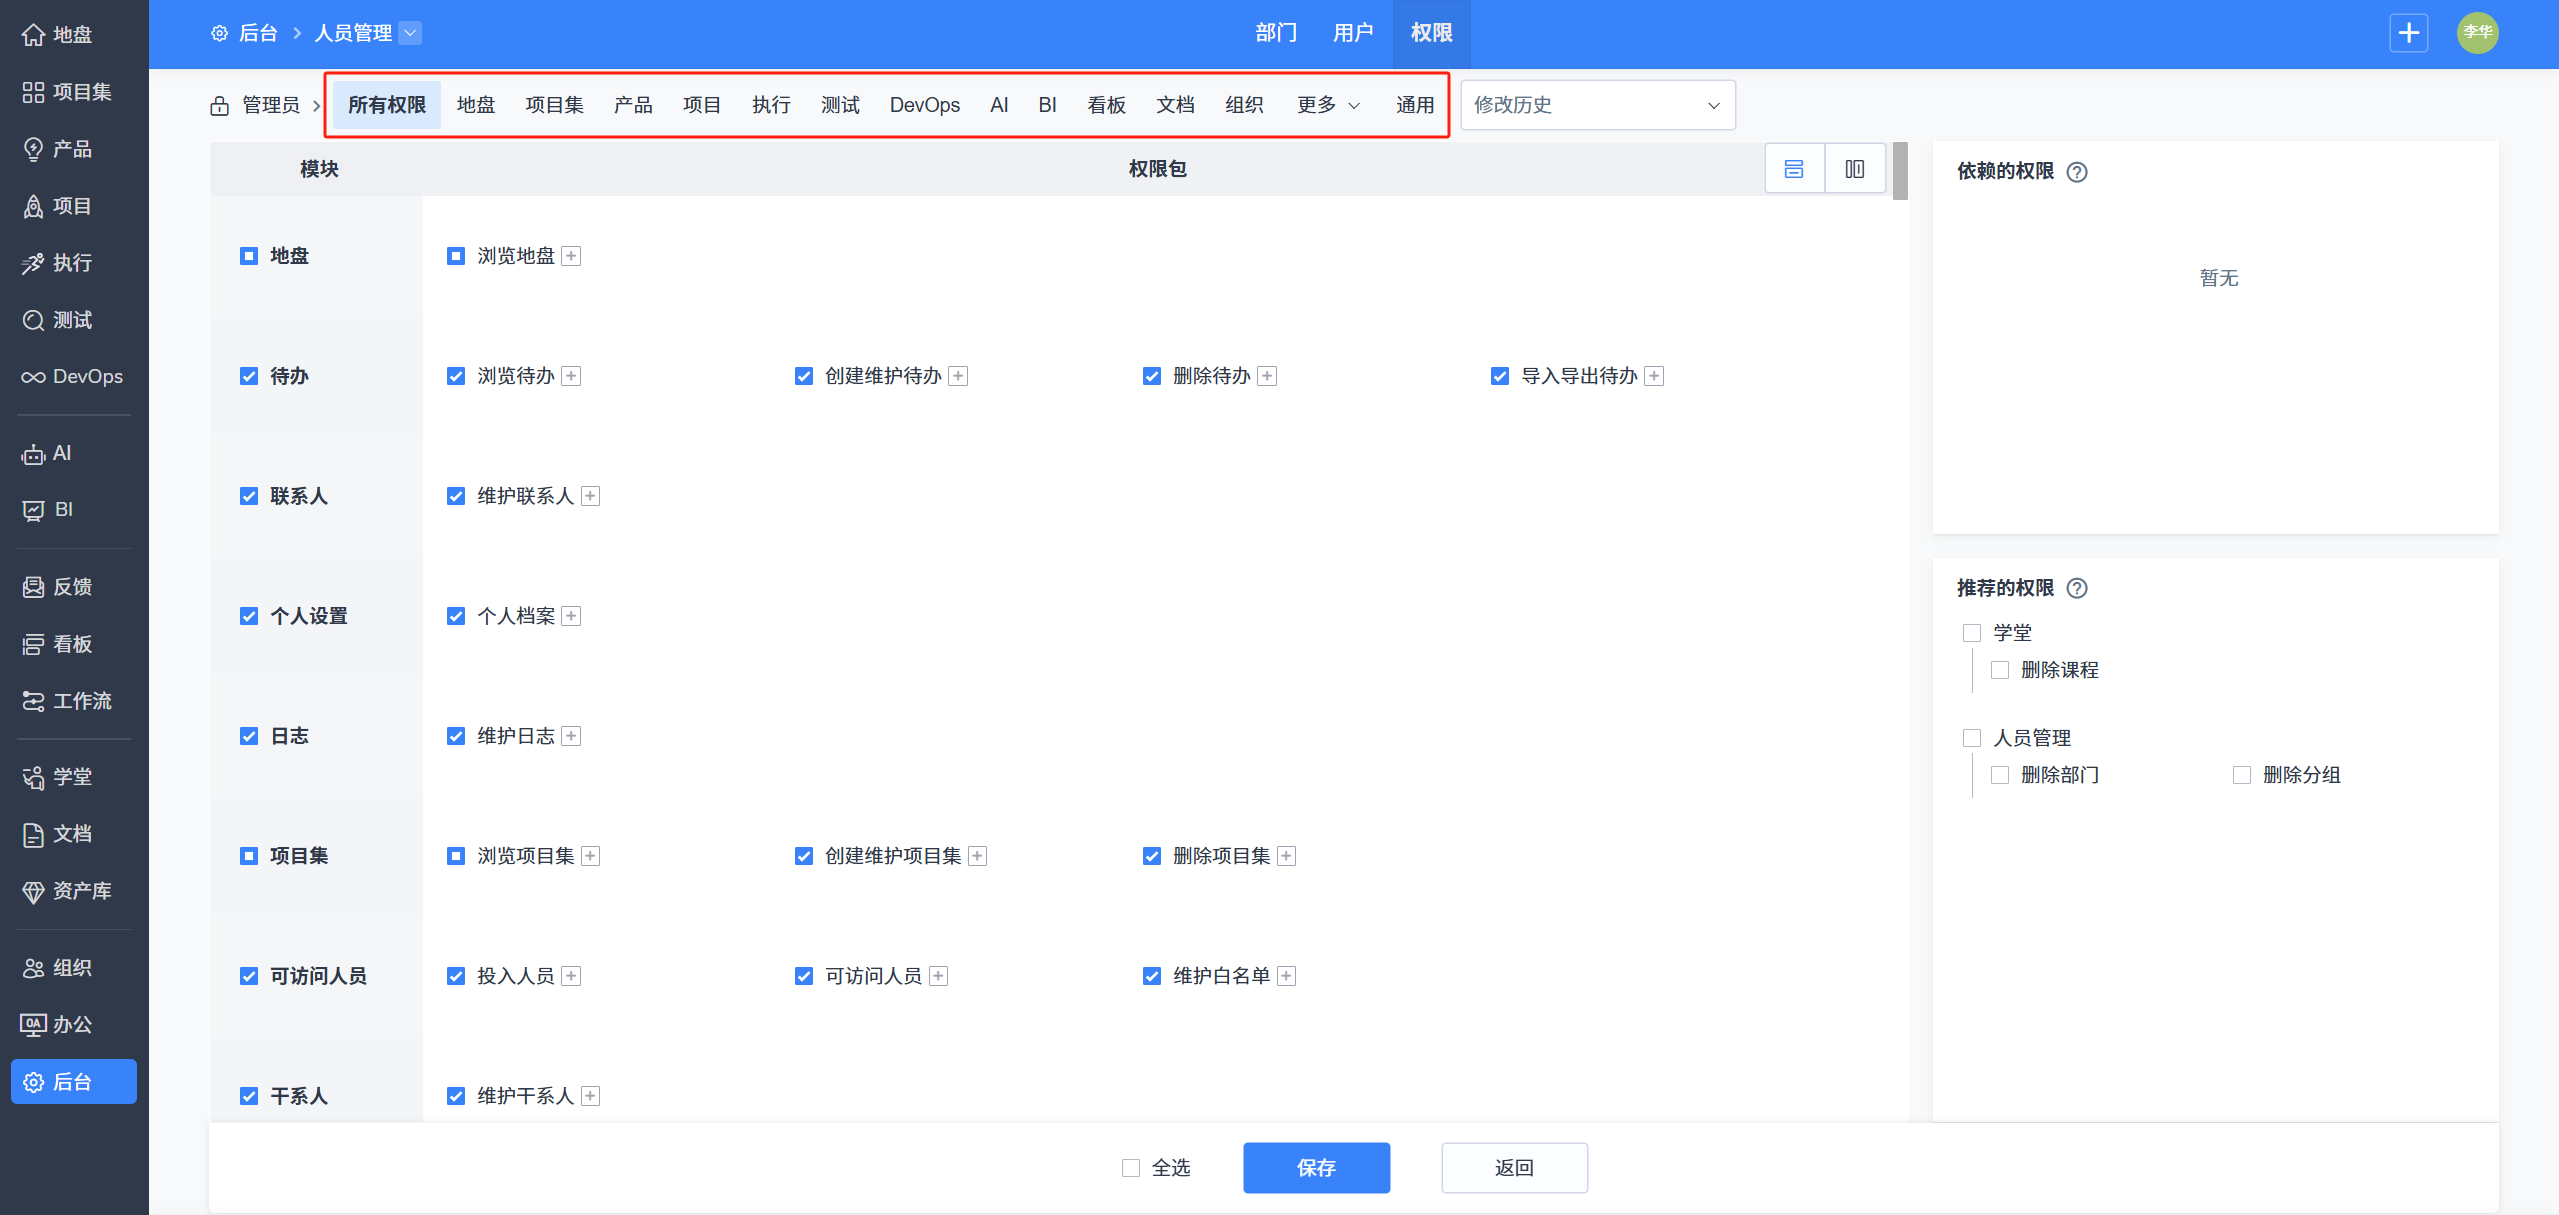Screen dimensions: 2559x1215
Task: Open the 资产库 diamond sidebar icon
Action: 33,892
